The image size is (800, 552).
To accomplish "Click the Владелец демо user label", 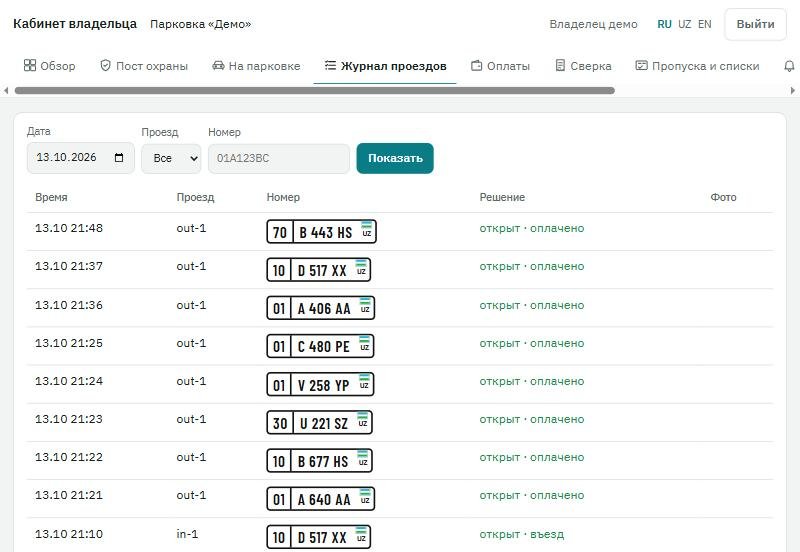I will 593,24.
